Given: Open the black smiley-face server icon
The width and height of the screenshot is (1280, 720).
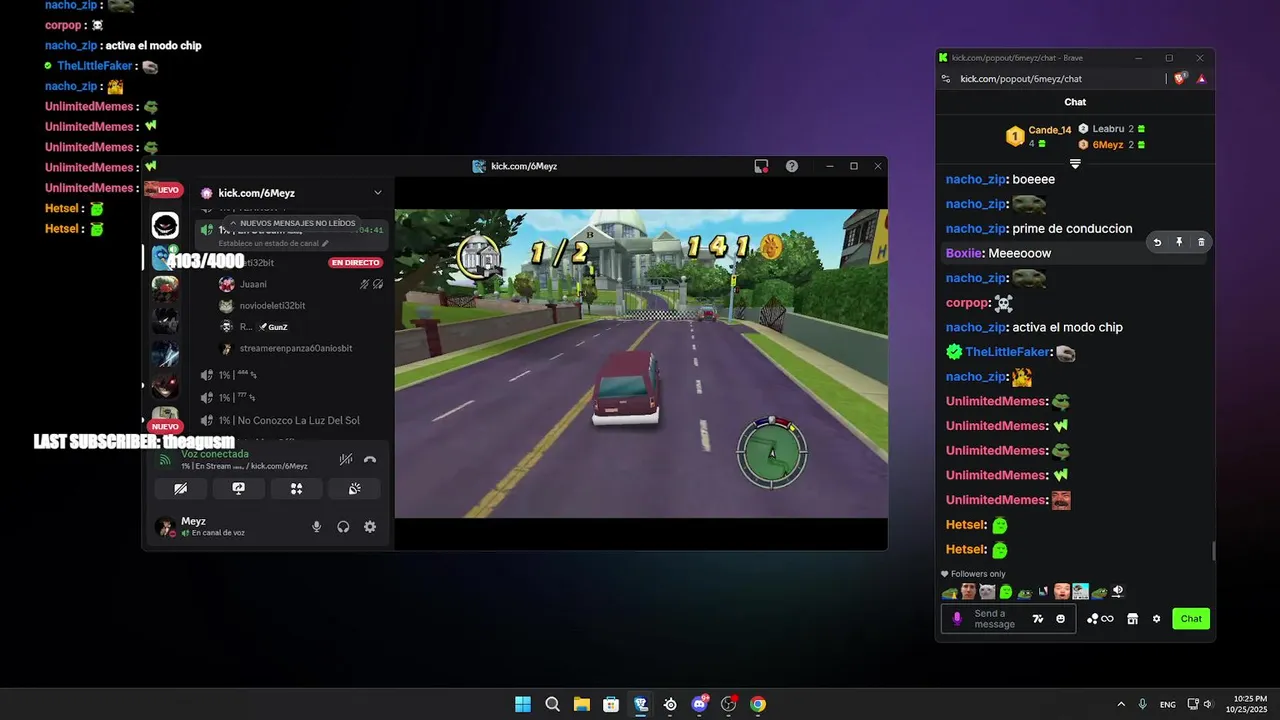Looking at the screenshot, I should tap(165, 225).
